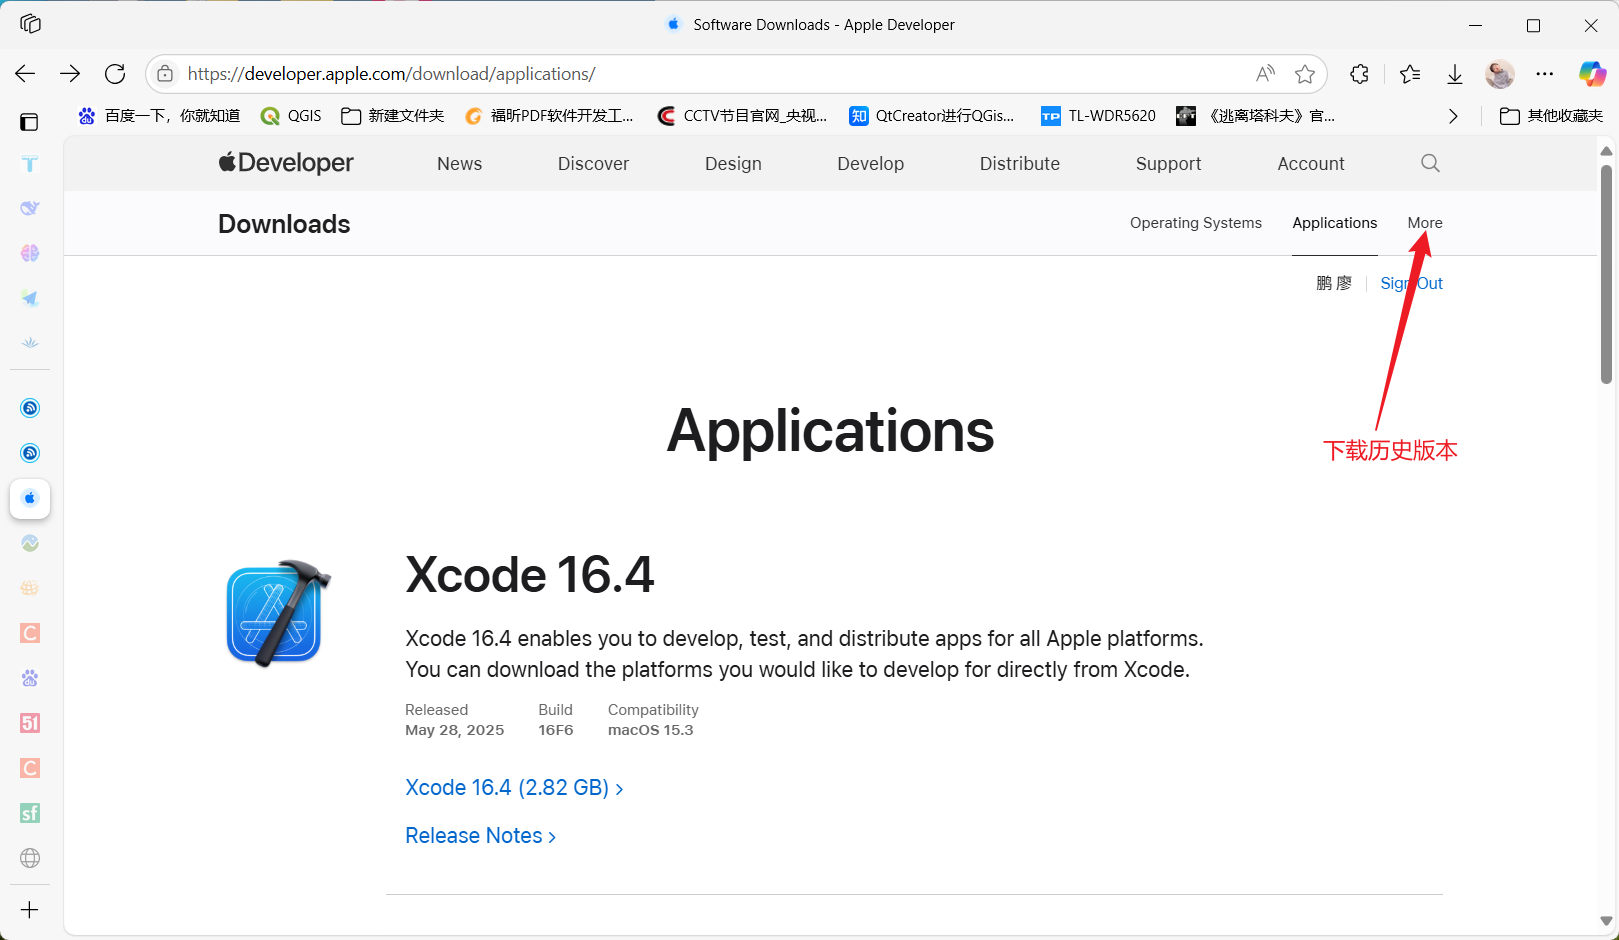Image resolution: width=1619 pixels, height=940 pixels.
Task: Search developer.apple.com with the magnifier icon
Action: coord(1430,163)
